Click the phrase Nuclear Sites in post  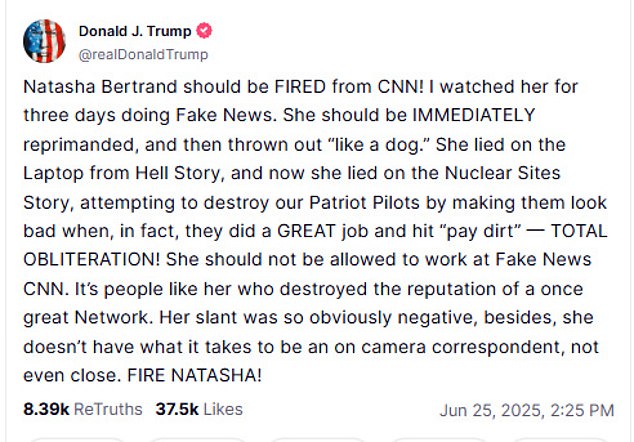503,173
